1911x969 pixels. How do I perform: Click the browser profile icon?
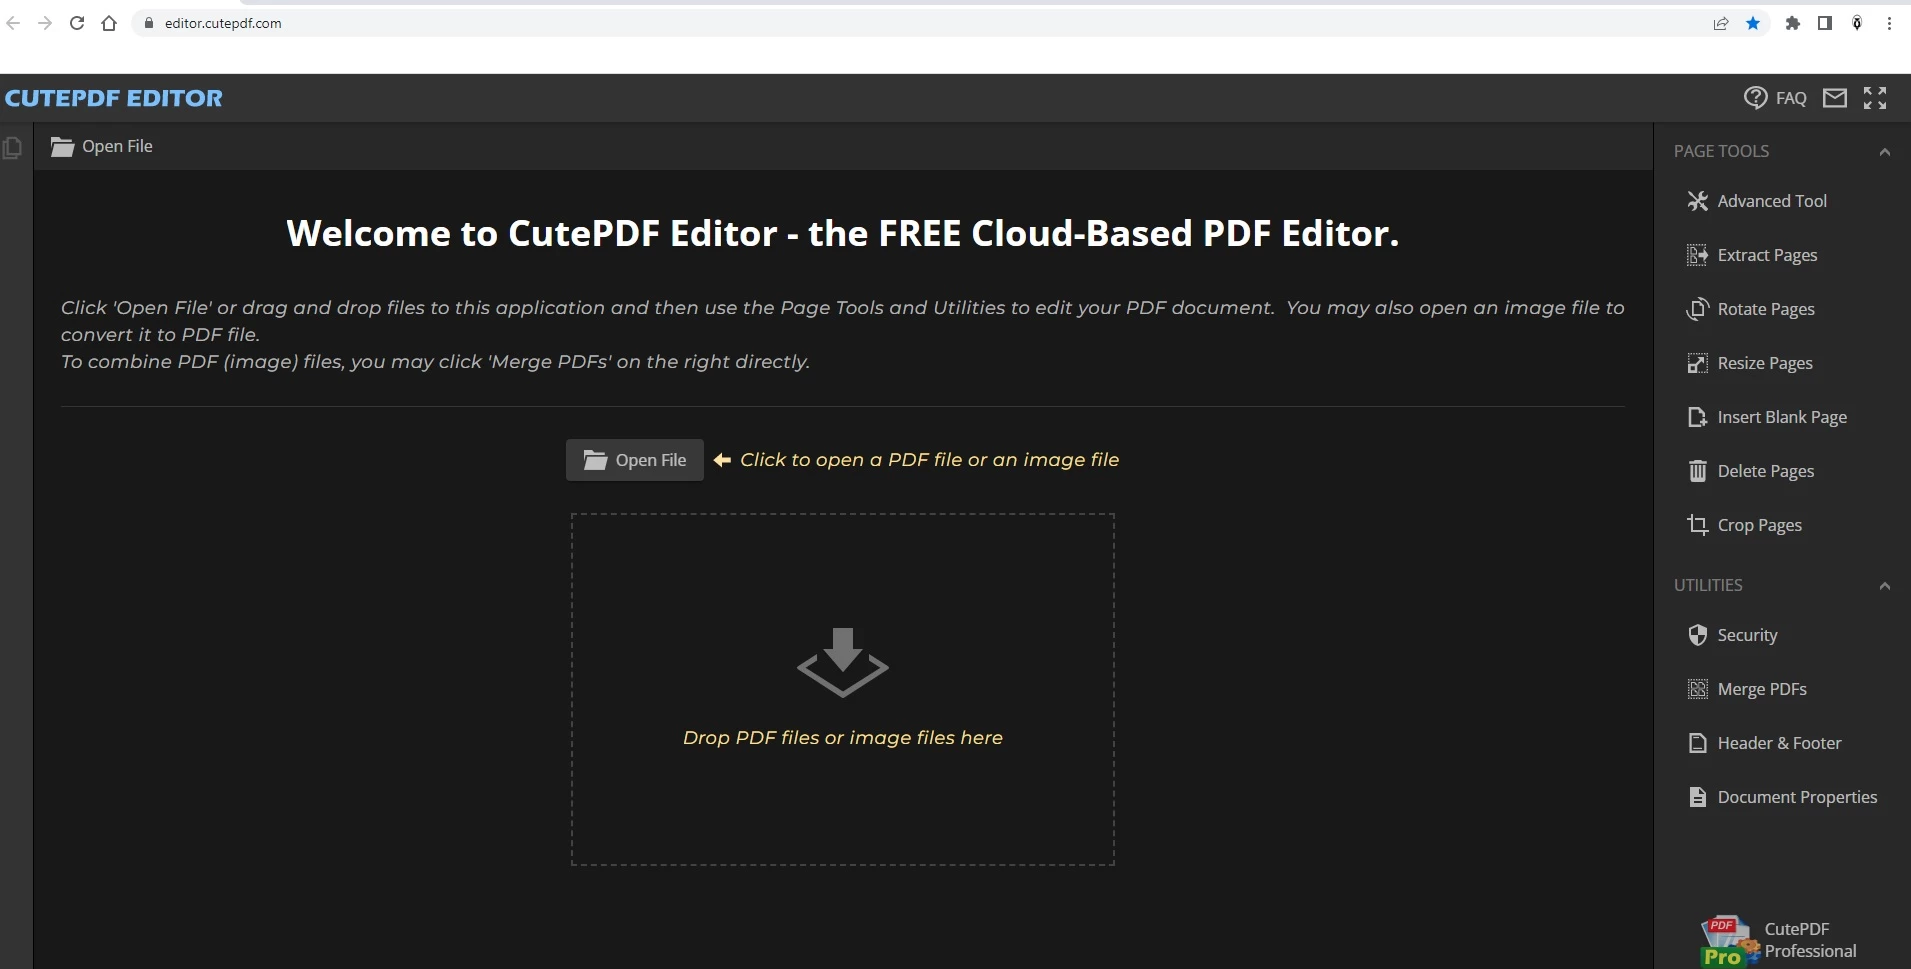click(1857, 23)
